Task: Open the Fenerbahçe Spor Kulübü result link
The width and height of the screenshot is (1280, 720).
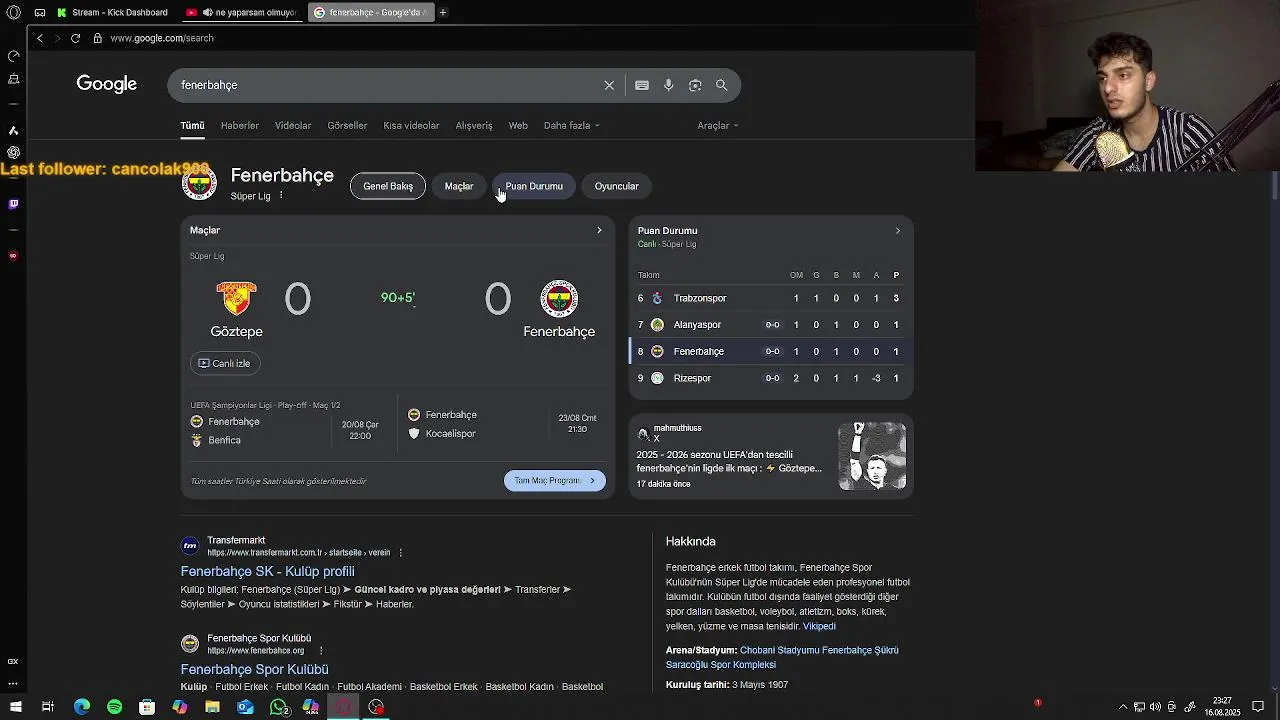Action: click(x=254, y=669)
